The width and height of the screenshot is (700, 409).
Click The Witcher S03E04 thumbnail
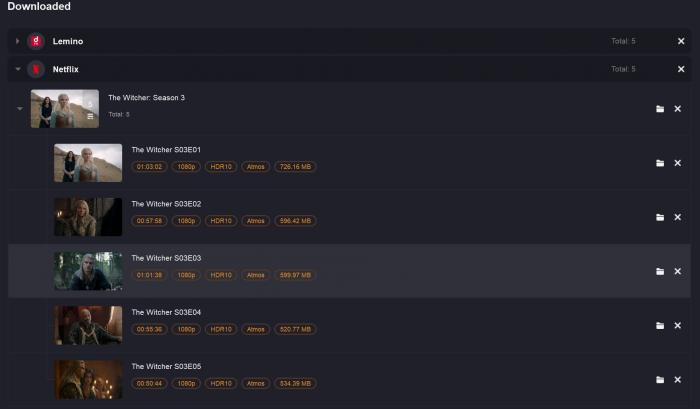(x=88, y=326)
